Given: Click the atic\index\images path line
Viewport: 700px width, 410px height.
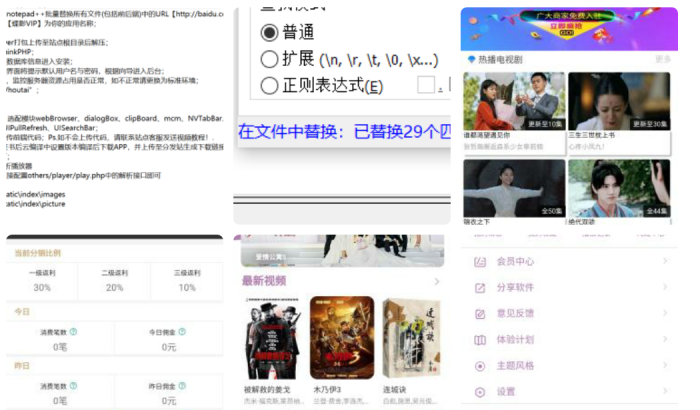Looking at the screenshot, I should (36, 194).
